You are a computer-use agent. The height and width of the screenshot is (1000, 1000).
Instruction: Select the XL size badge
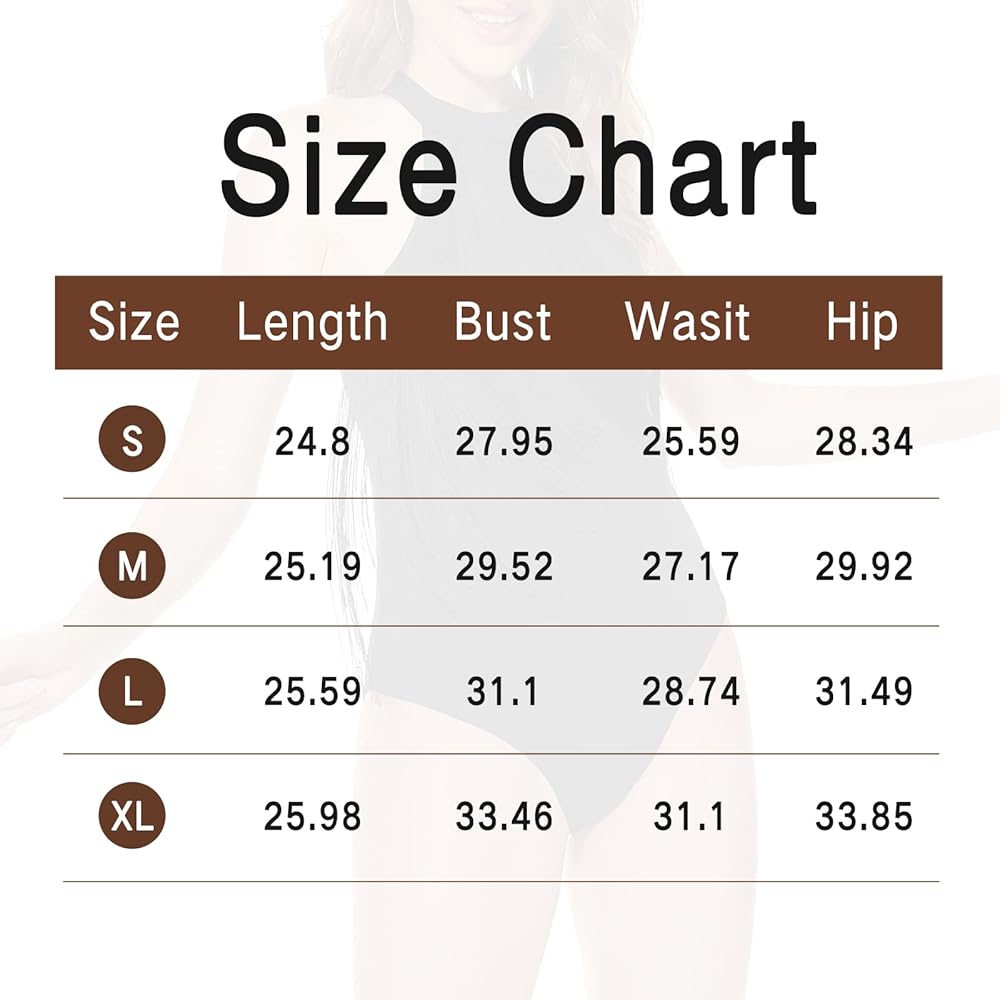pos(132,817)
